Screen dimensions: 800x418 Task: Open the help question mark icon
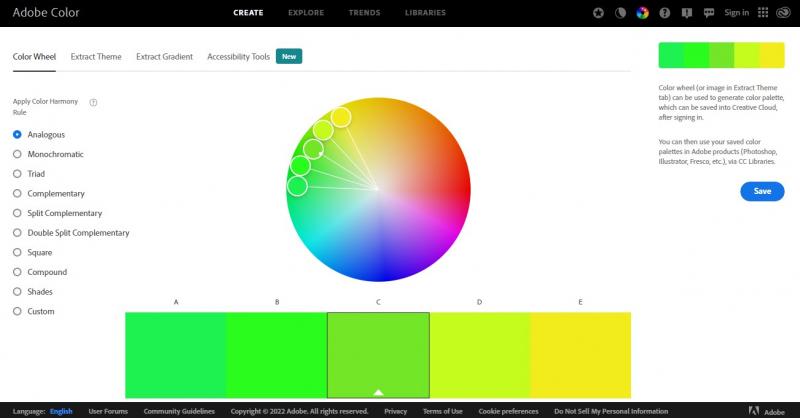(664, 13)
